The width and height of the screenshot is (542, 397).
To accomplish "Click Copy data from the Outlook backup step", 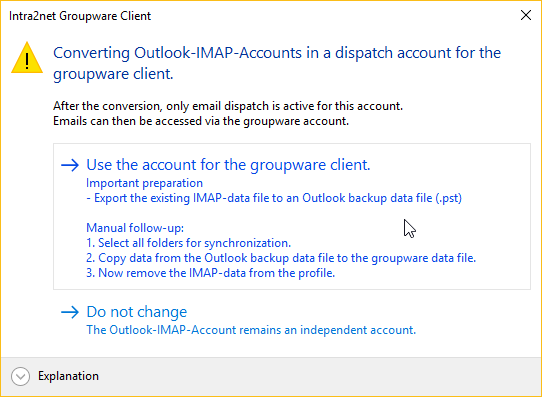I will click(x=281, y=258).
